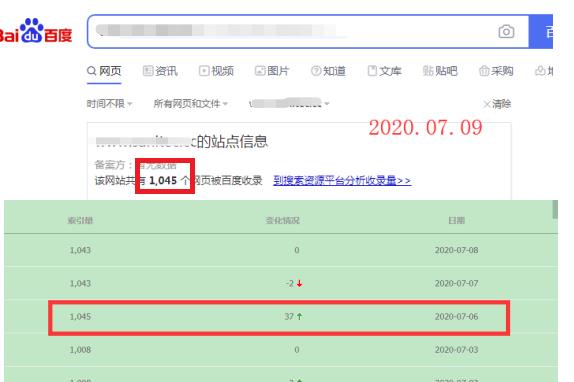Screen dimensions: 574x382
Task: Click the blue Baidu search button
Action: [x=541, y=31]
